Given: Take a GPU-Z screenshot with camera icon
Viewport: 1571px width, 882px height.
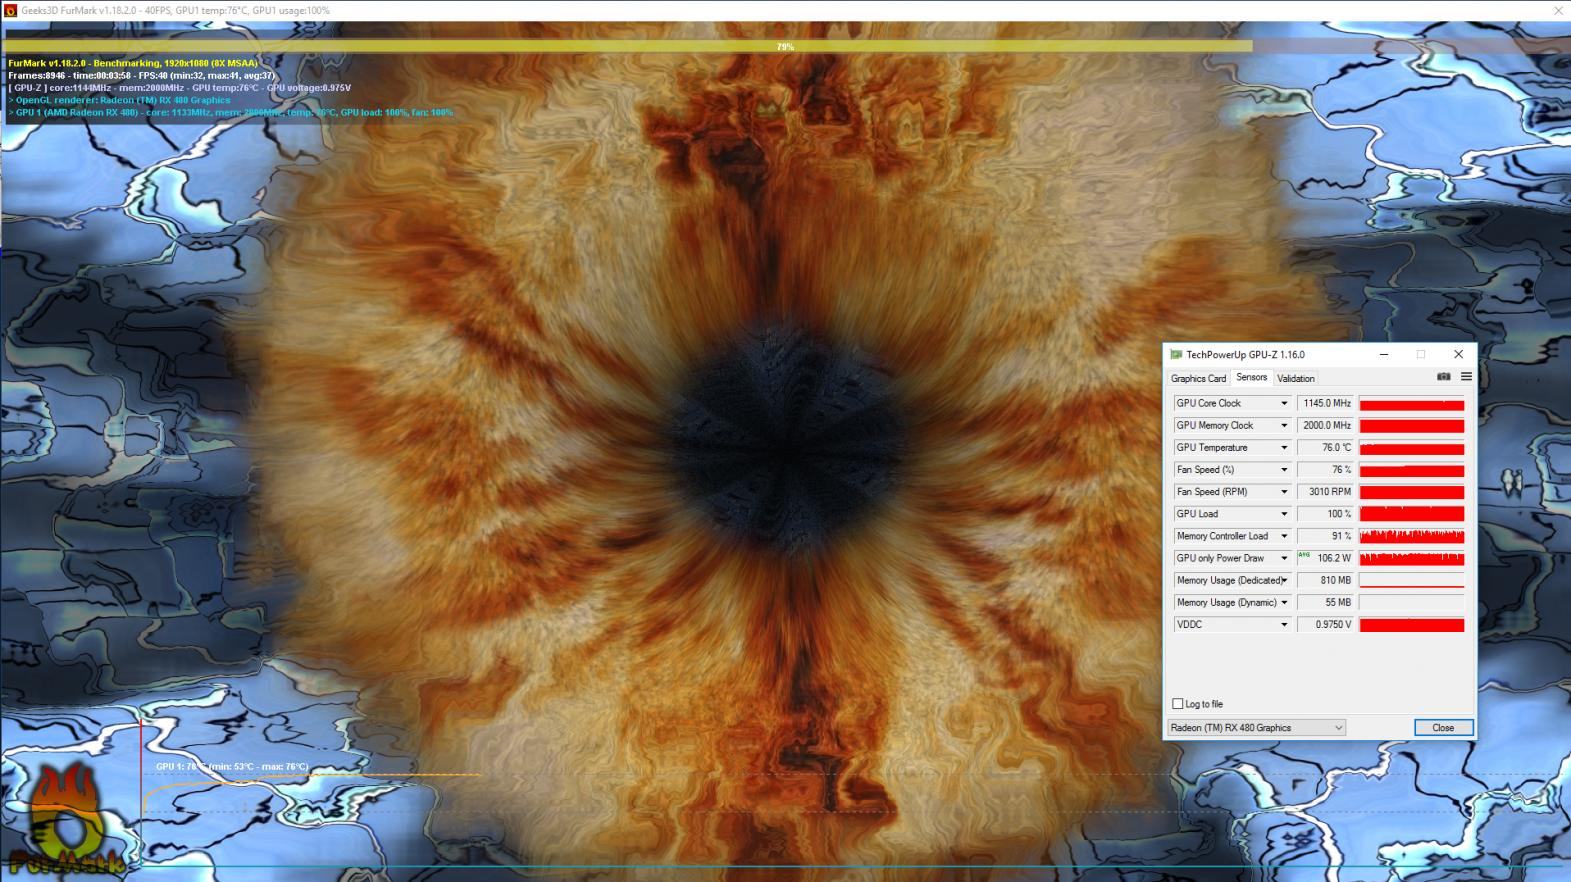Looking at the screenshot, I should (1443, 377).
